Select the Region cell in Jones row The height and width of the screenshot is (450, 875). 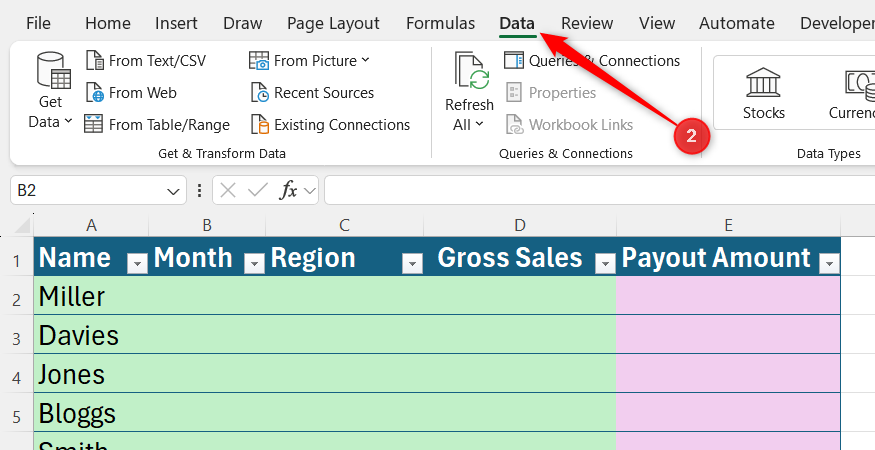[x=344, y=374]
